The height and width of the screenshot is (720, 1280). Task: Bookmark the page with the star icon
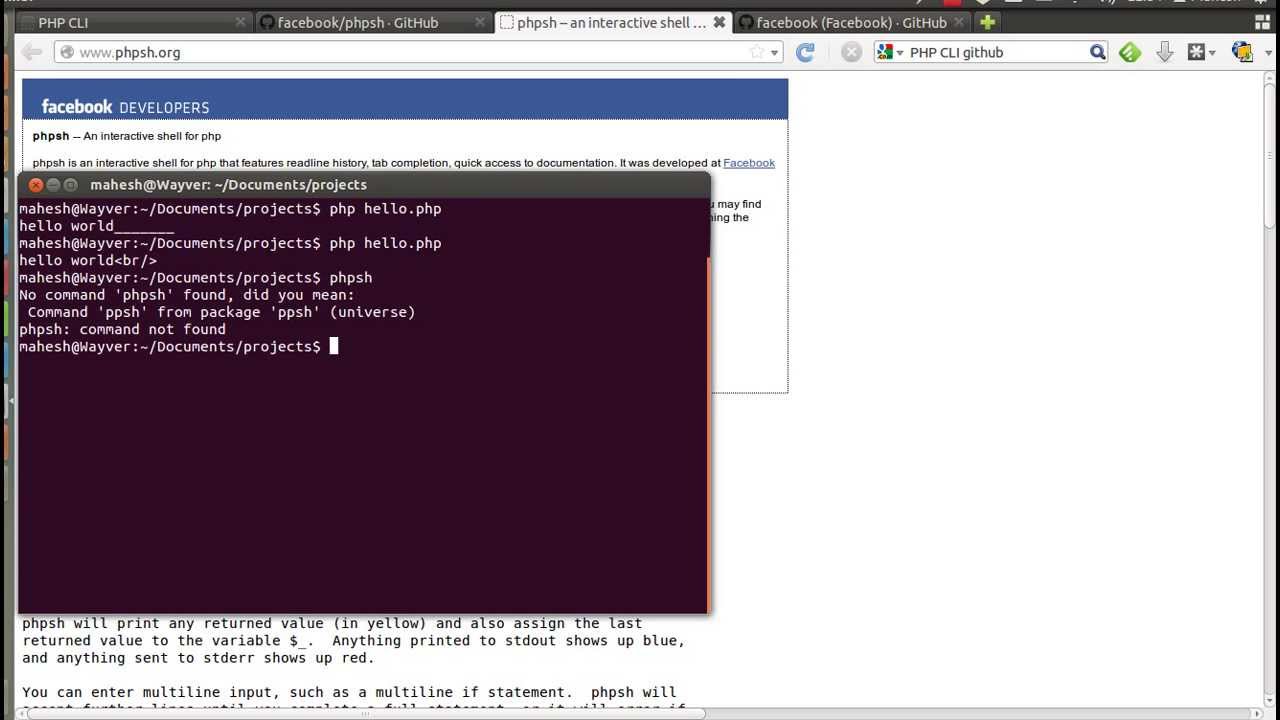757,52
